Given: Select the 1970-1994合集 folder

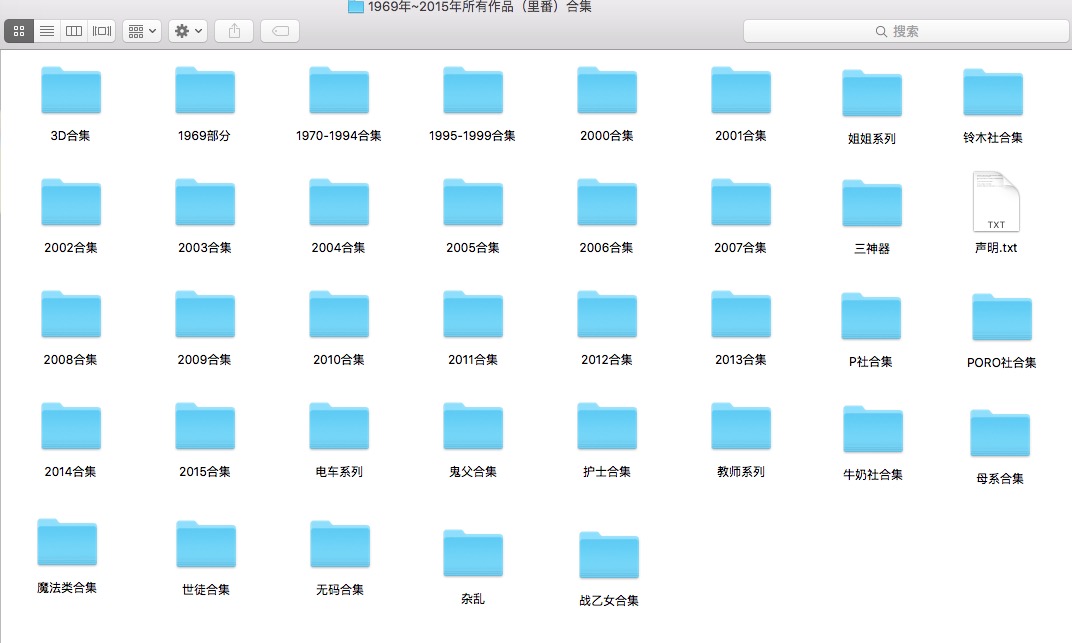Looking at the screenshot, I should tap(339, 91).
